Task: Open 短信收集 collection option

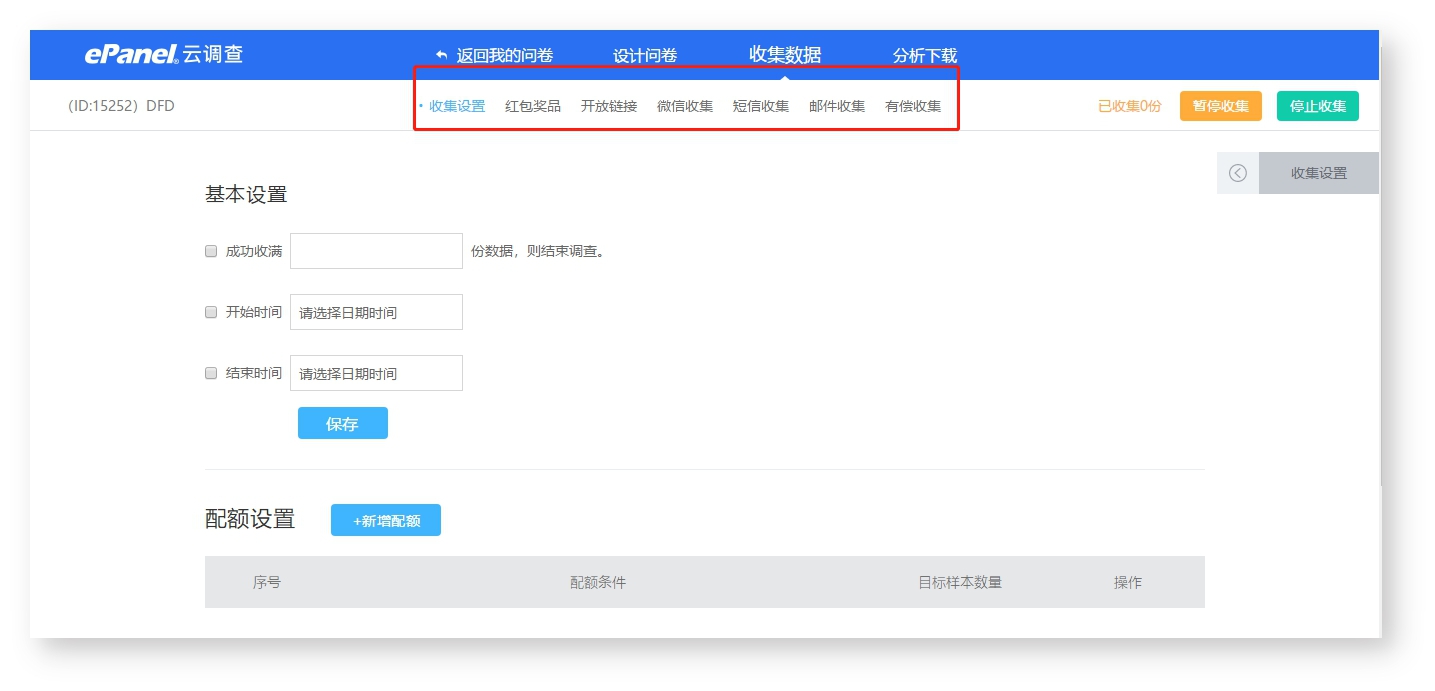Action: [761, 106]
